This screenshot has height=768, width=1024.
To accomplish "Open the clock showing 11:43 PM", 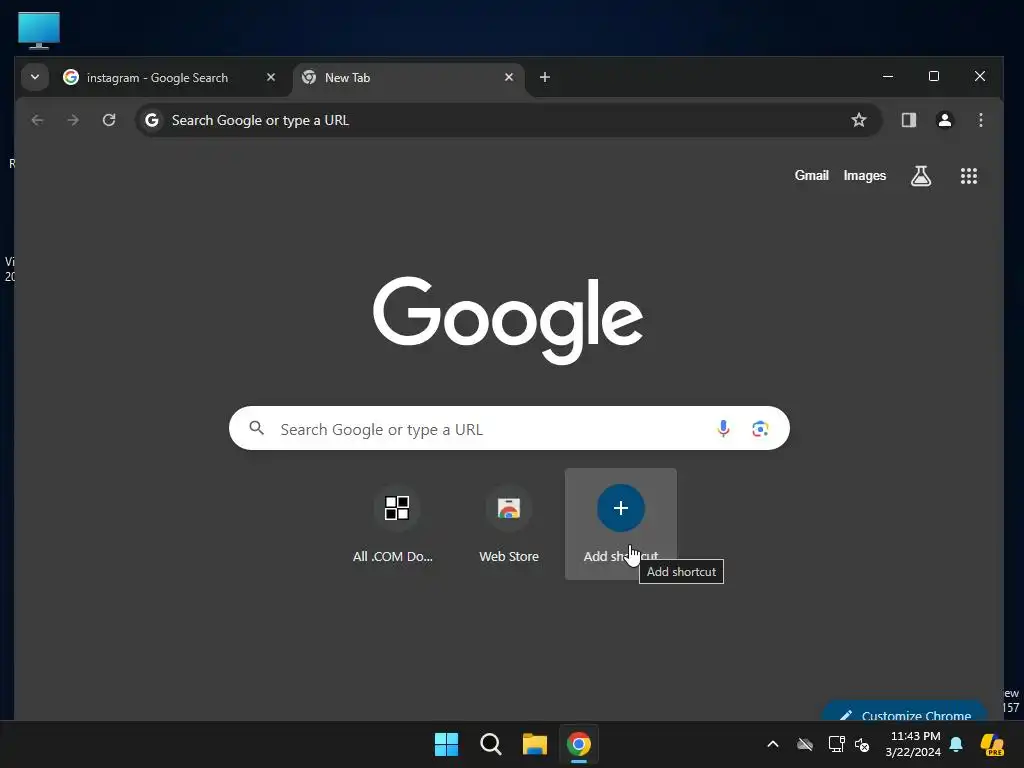I will [913, 744].
